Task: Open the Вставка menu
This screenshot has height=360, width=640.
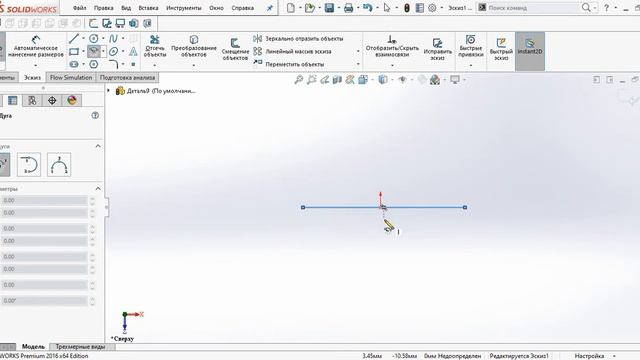Action: tap(148, 8)
